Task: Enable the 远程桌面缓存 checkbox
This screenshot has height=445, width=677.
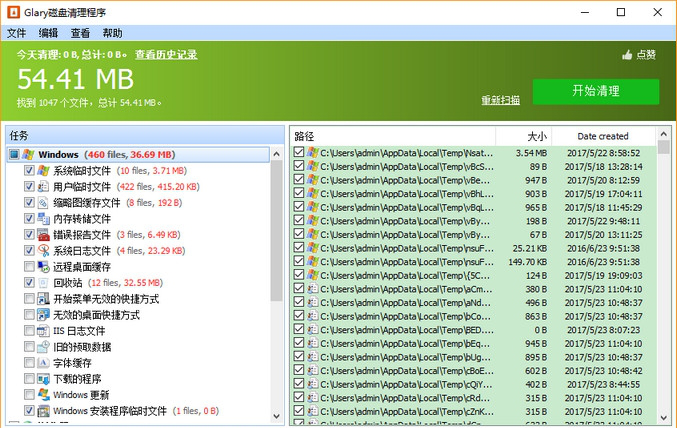Action: 29,267
